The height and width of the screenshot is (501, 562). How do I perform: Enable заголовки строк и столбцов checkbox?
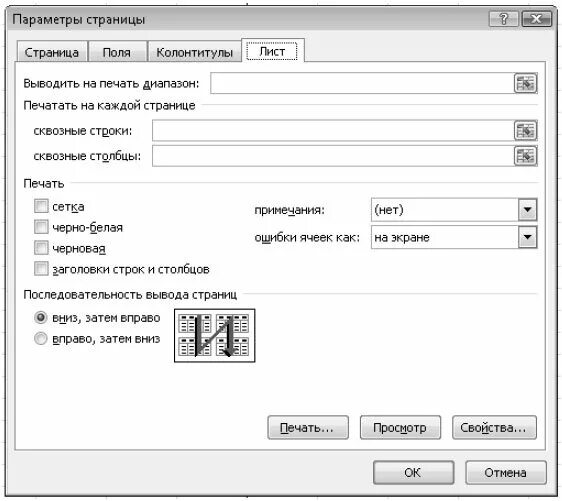click(x=41, y=268)
